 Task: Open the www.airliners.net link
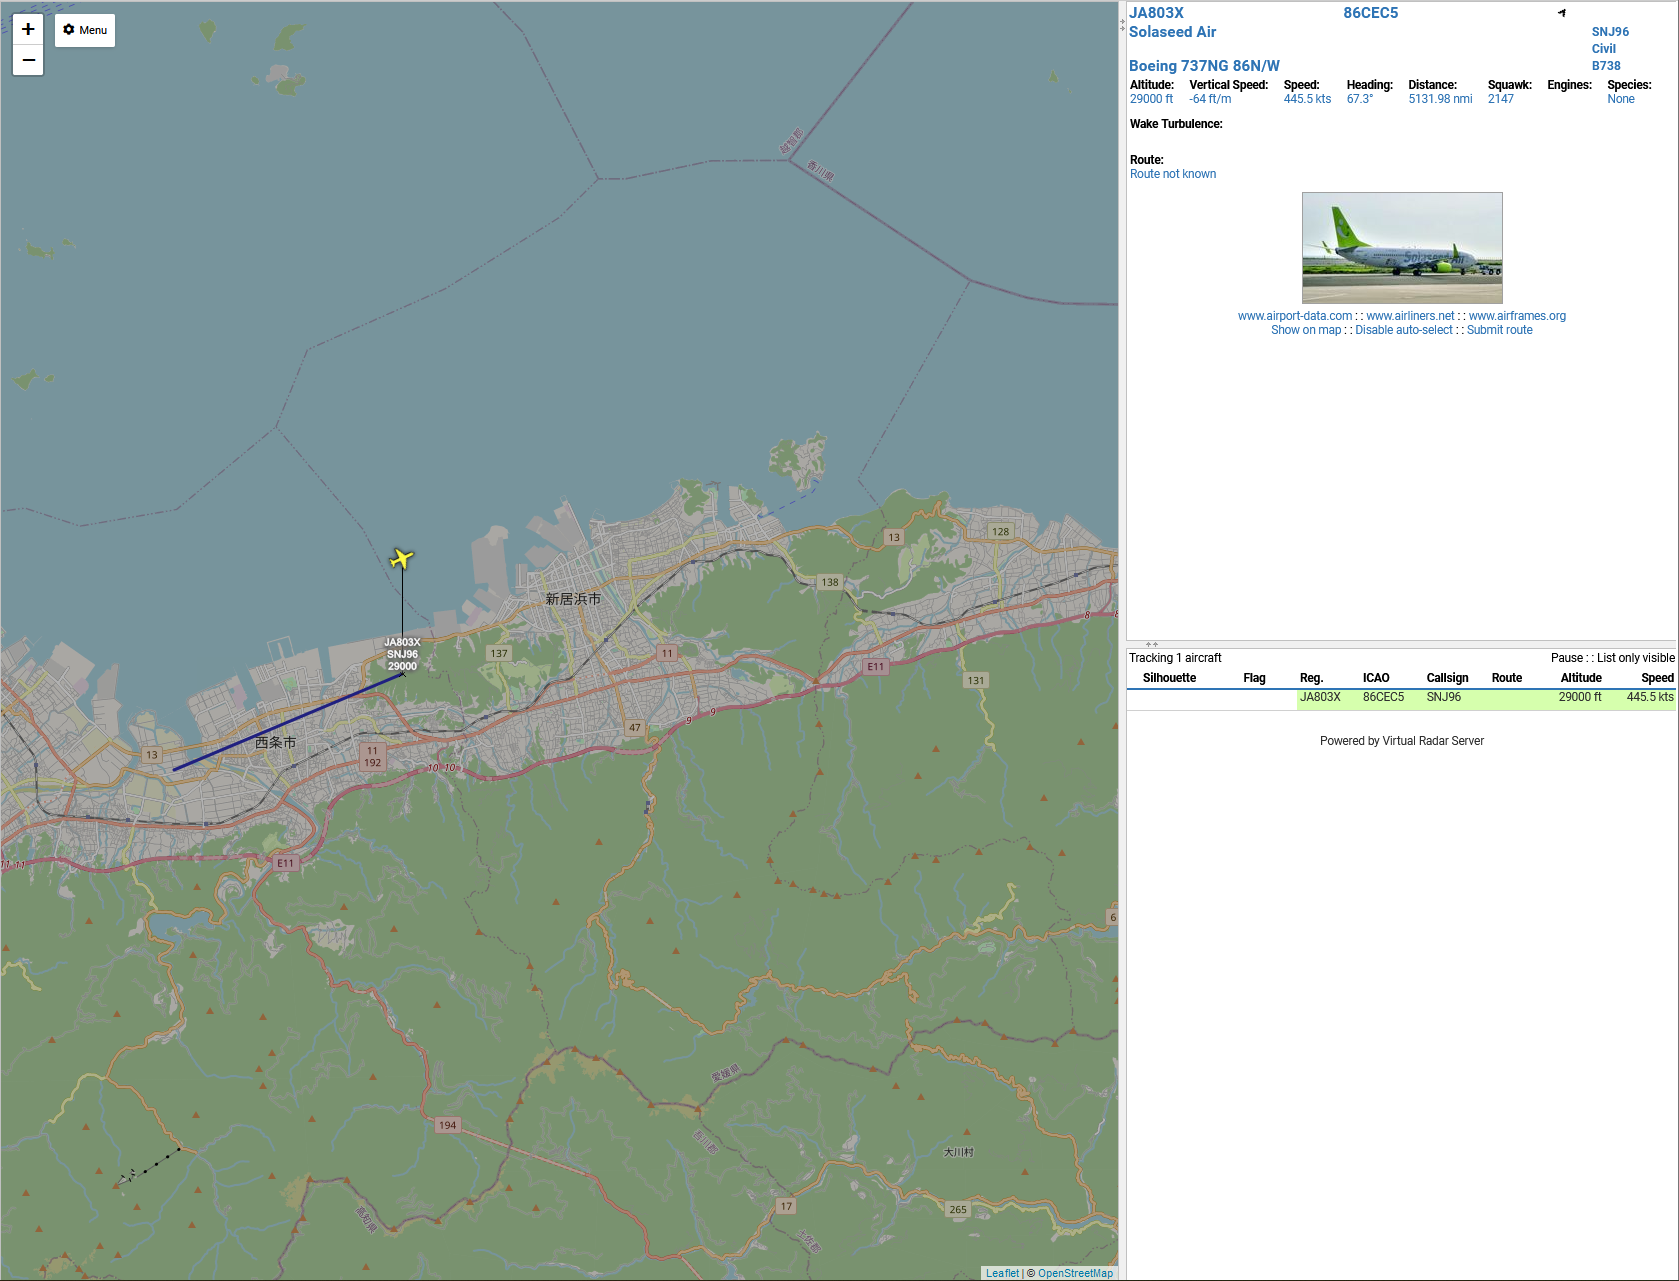pyautogui.click(x=1410, y=316)
